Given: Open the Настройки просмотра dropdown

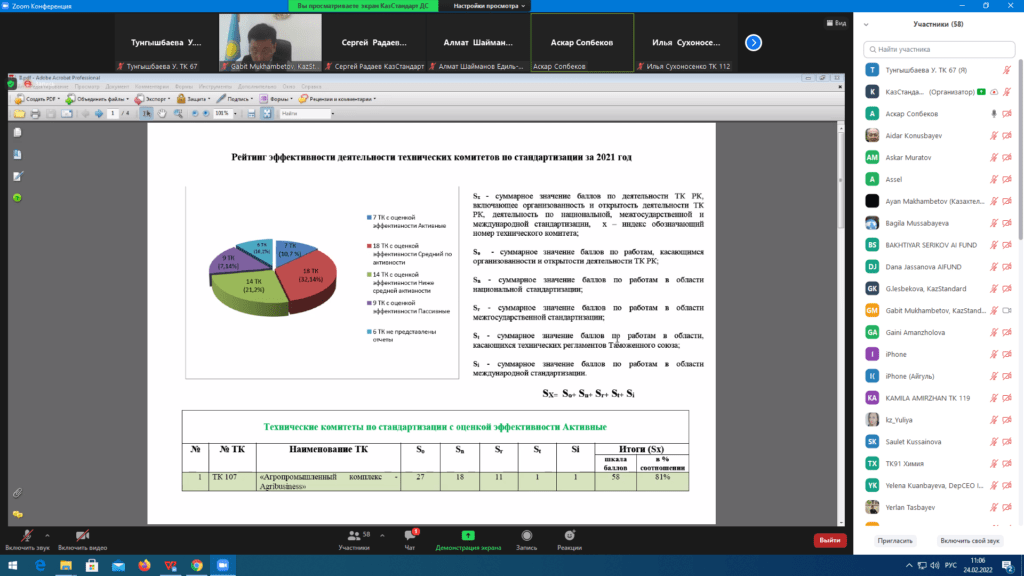Looking at the screenshot, I should 489,6.
